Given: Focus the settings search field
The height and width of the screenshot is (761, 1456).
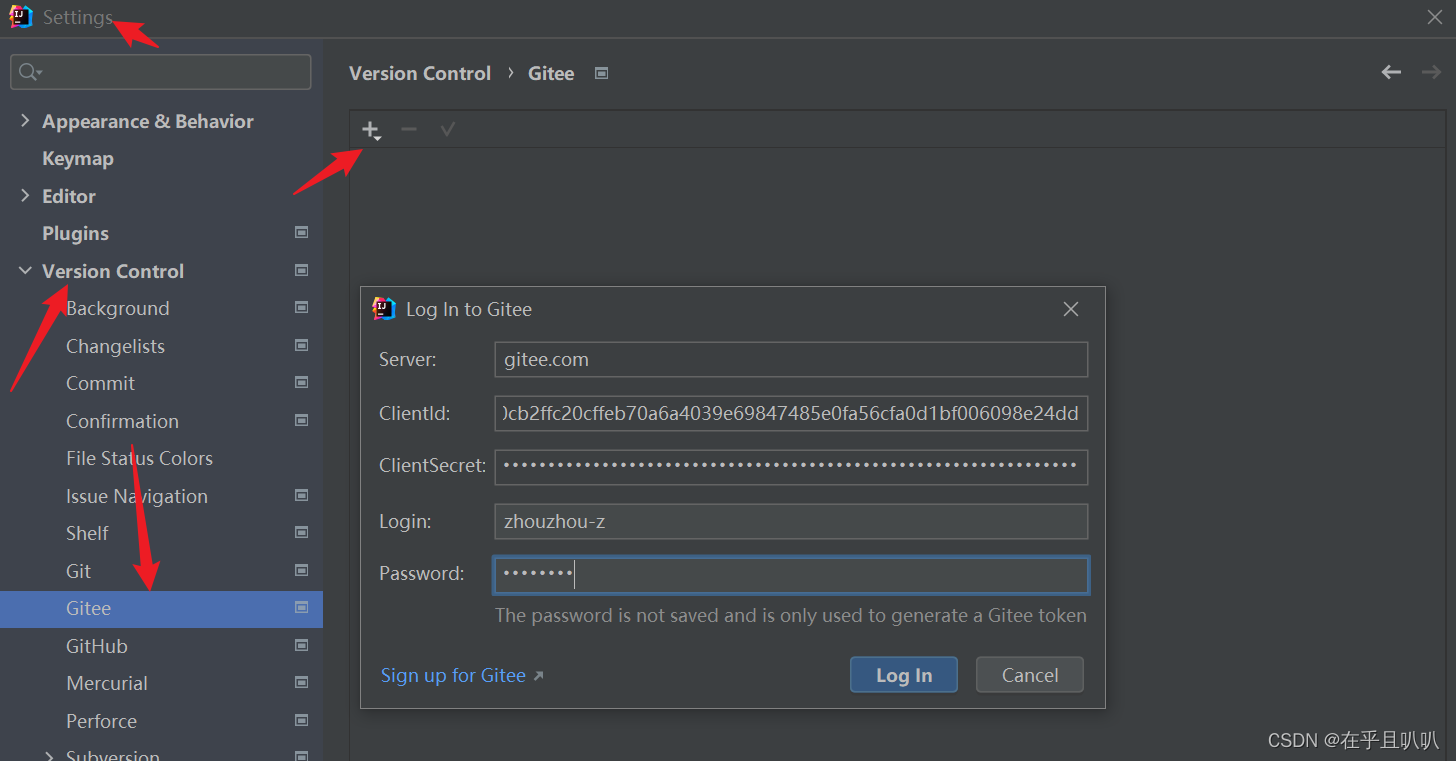Looking at the screenshot, I should point(161,72).
